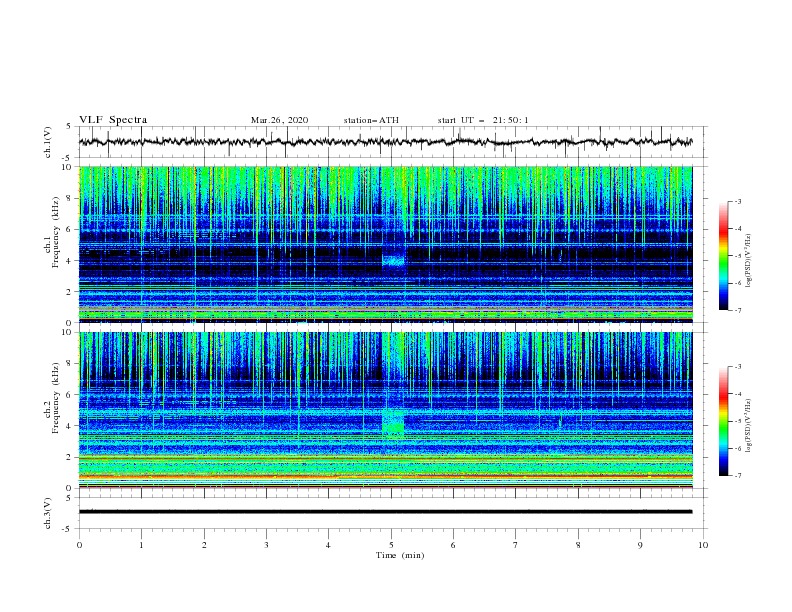The width and height of the screenshot is (792, 612).
Task: Click the ch.1 burst near 4 kHz at 5 min
Action: click(393, 261)
